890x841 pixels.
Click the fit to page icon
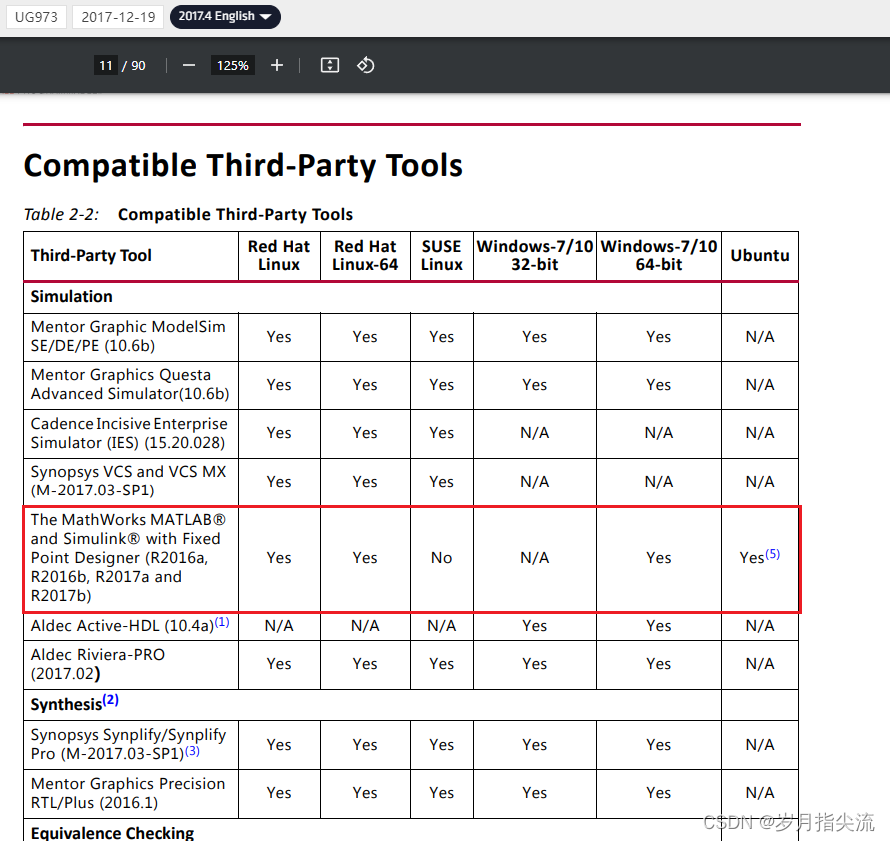point(330,65)
